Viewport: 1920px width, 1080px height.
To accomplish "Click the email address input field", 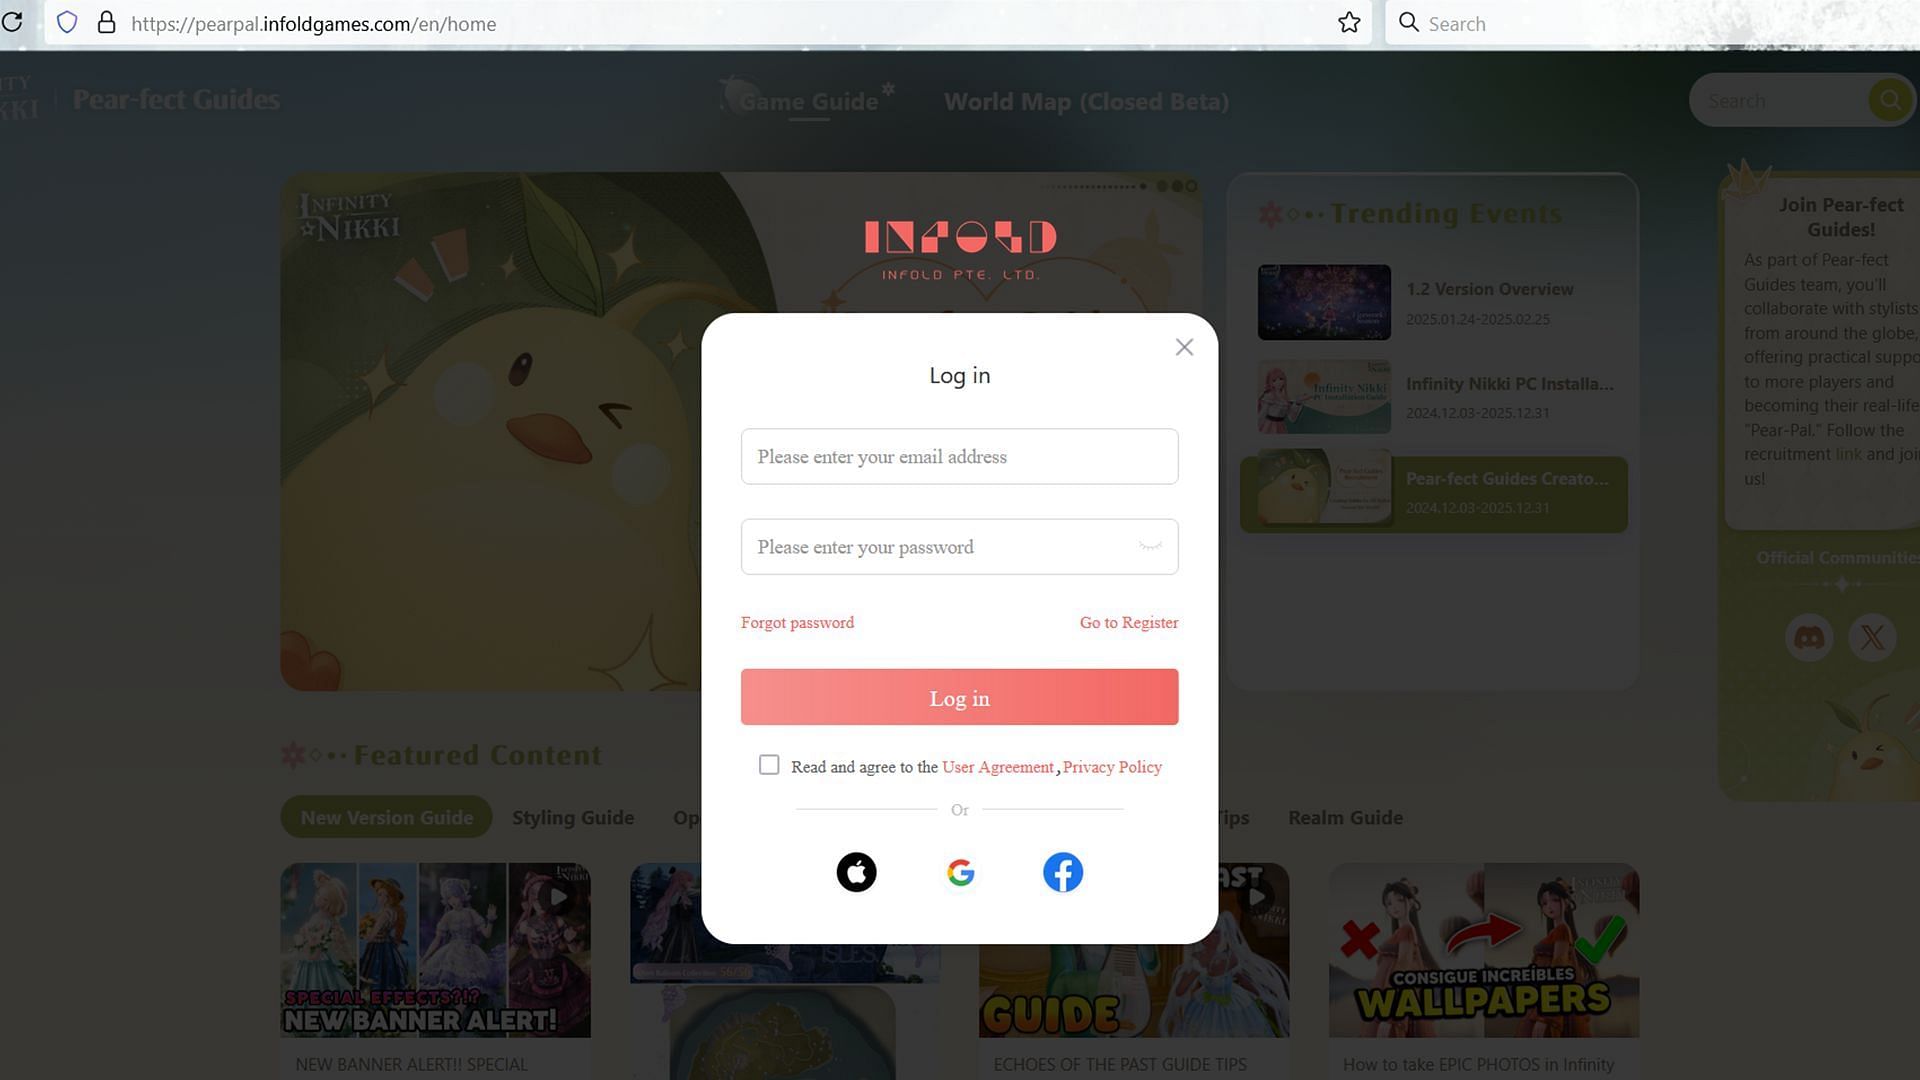I will pos(959,455).
